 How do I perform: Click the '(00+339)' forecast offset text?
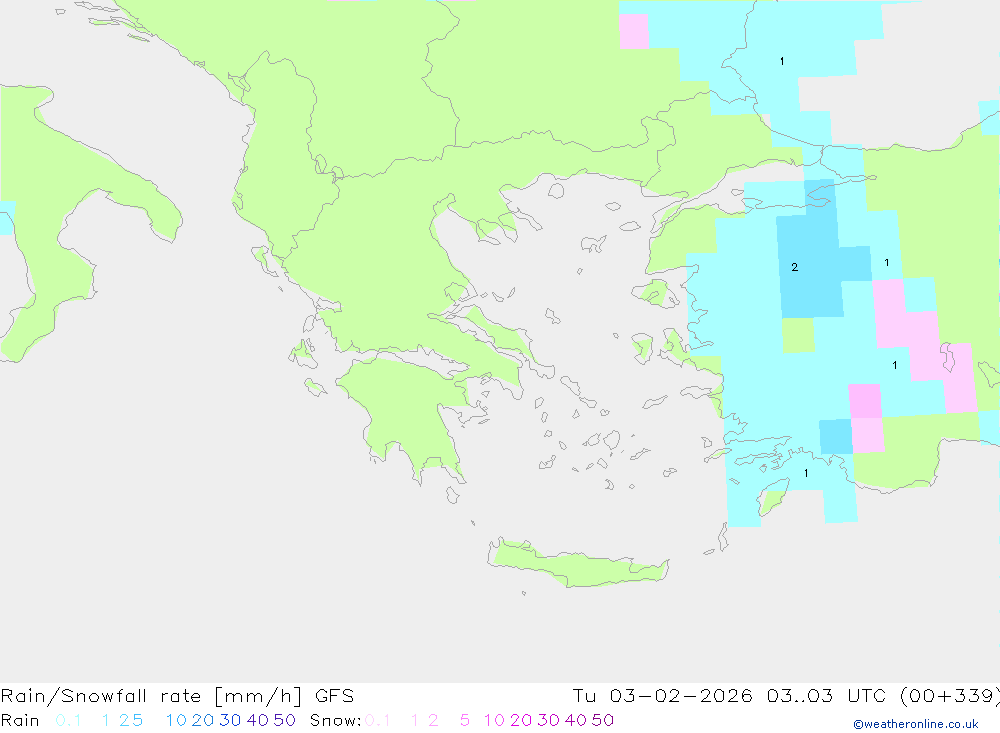950,695
